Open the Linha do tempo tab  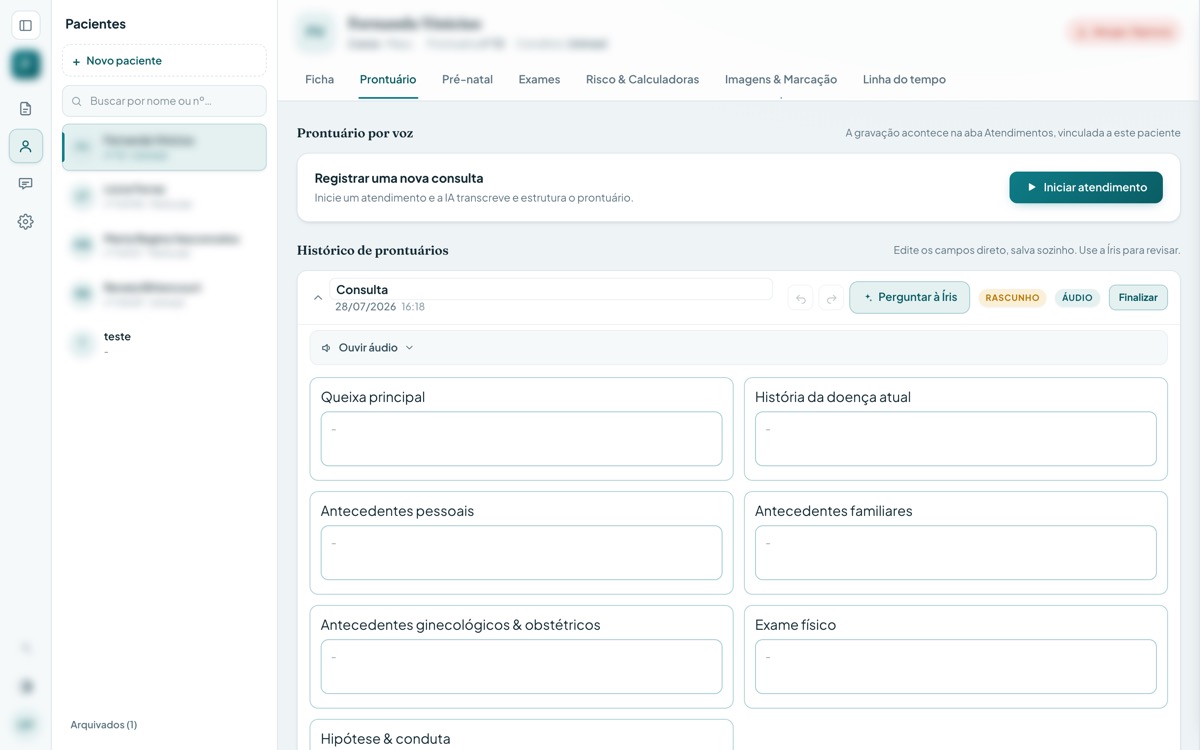[904, 79]
